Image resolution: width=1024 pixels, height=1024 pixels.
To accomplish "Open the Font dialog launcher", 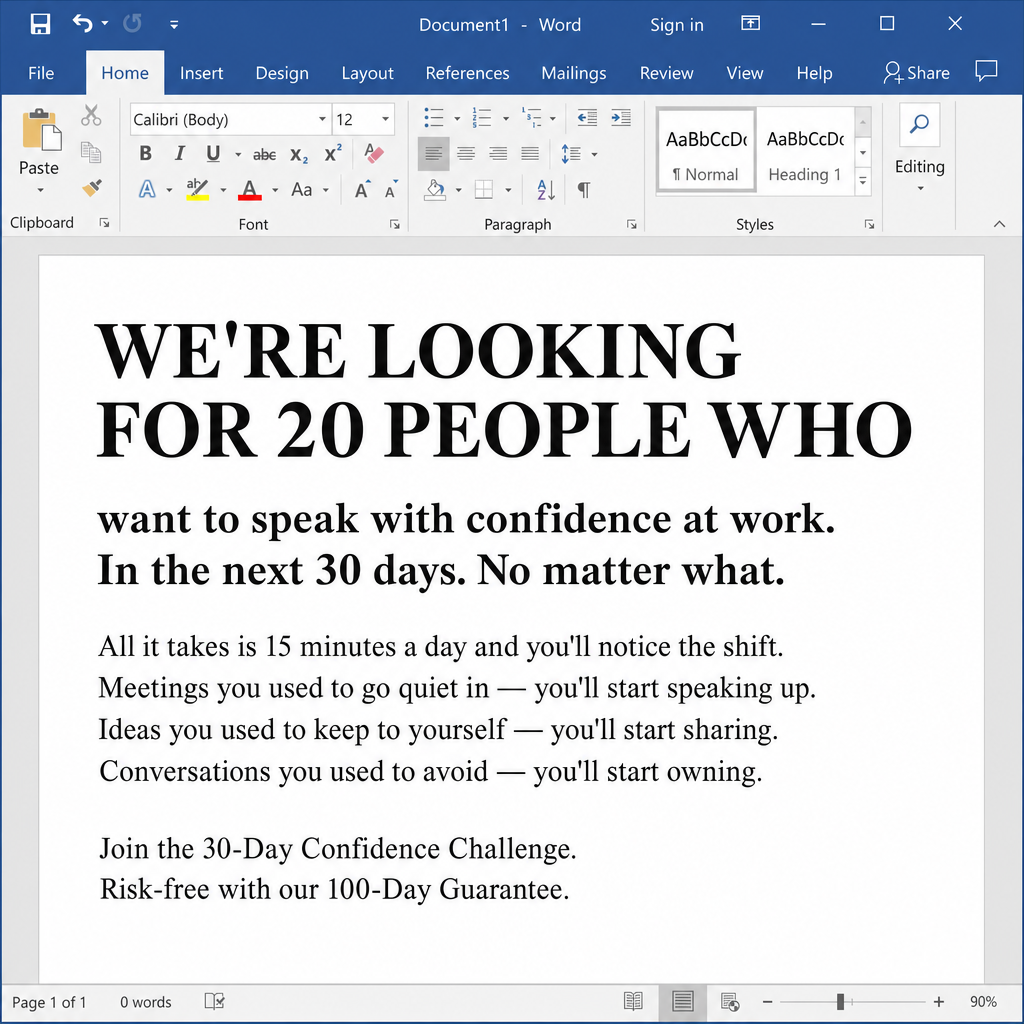I will 395,225.
